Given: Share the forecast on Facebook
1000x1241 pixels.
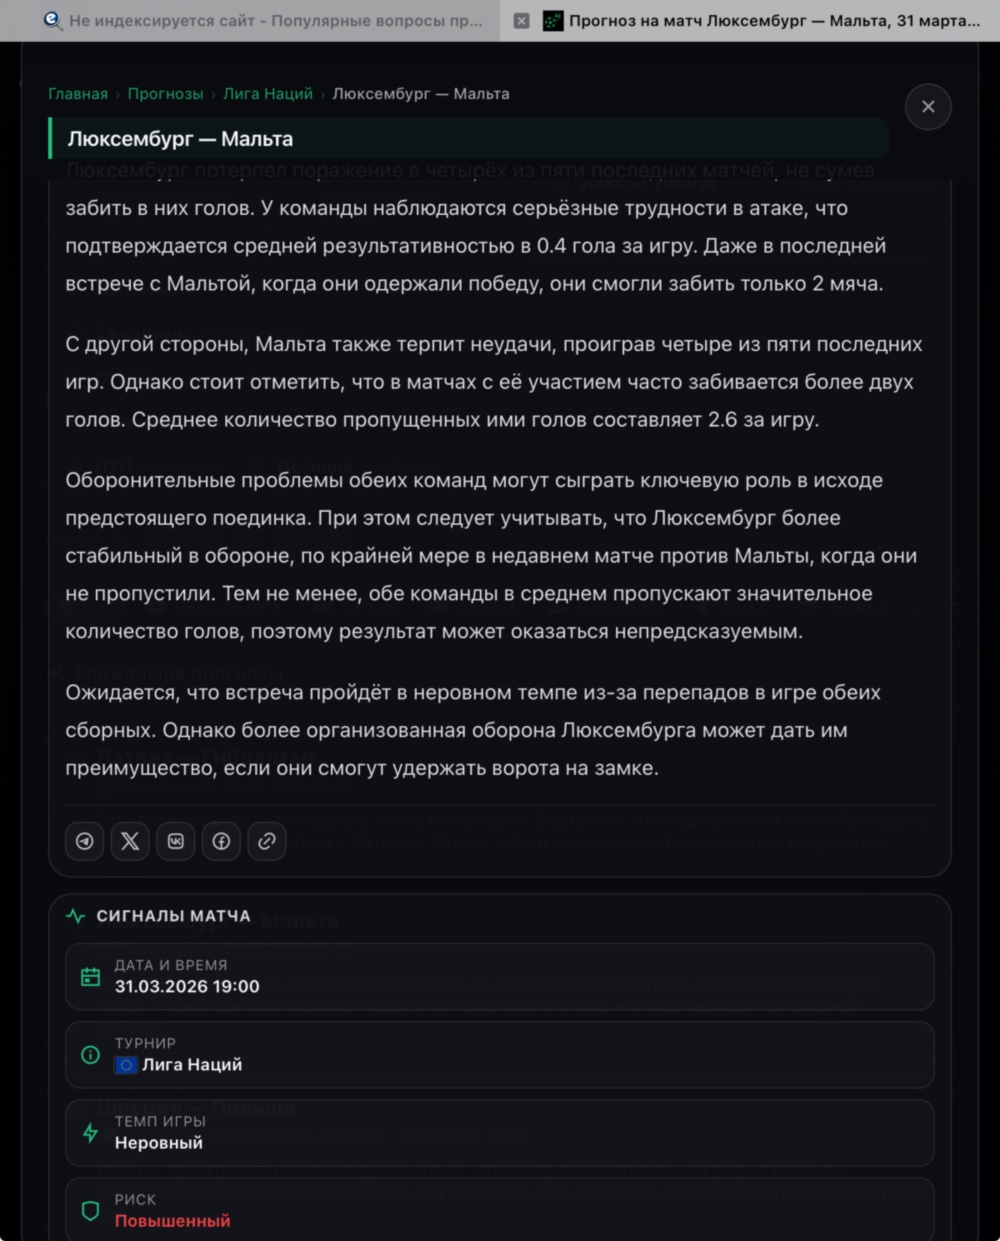Looking at the screenshot, I should point(221,841).
